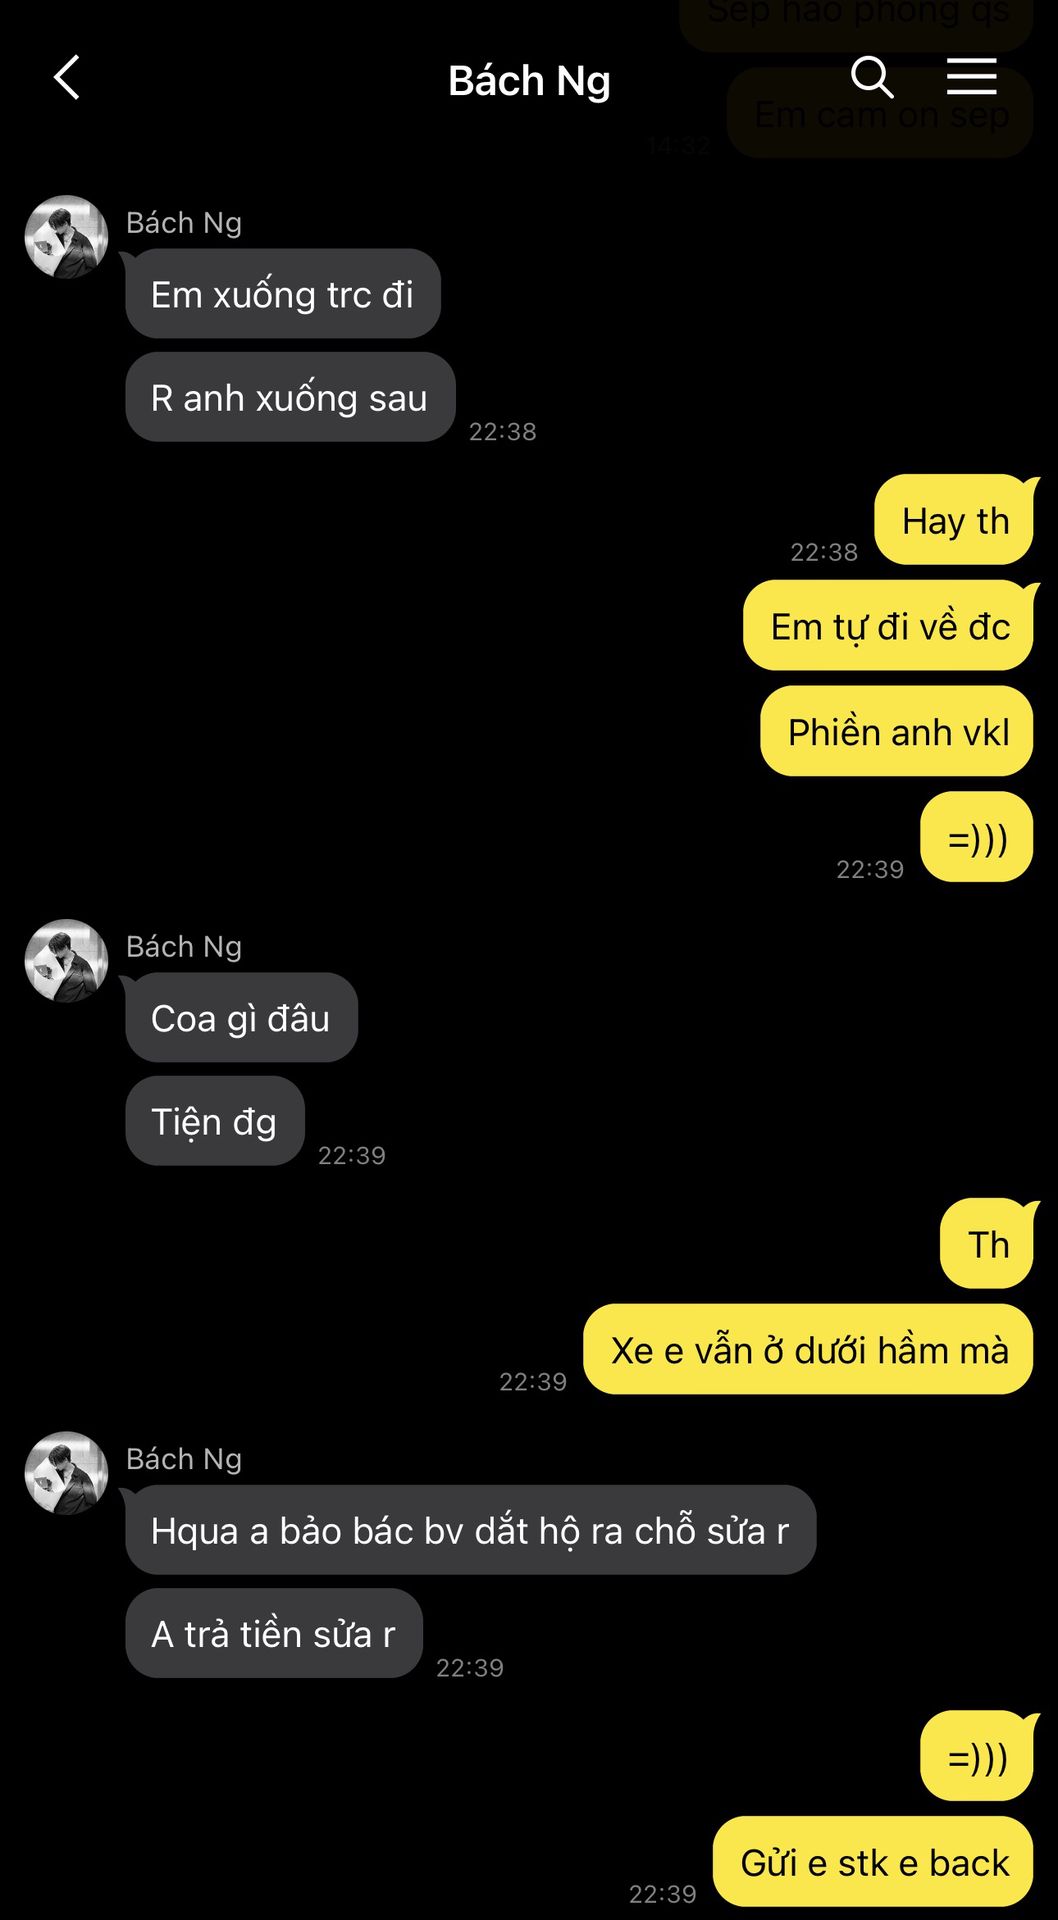1058x1920 pixels.
Task: Select the message 'Em xuống trc đi'
Action: (x=283, y=294)
